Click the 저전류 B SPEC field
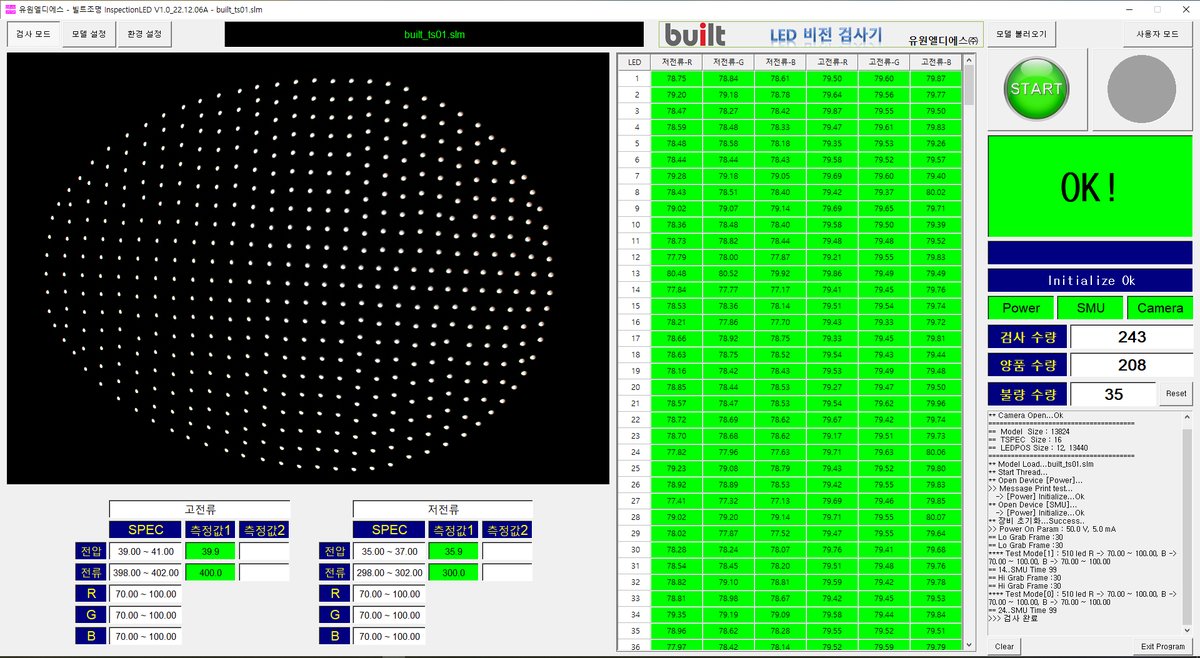Image resolution: width=1200 pixels, height=658 pixels. [389, 636]
